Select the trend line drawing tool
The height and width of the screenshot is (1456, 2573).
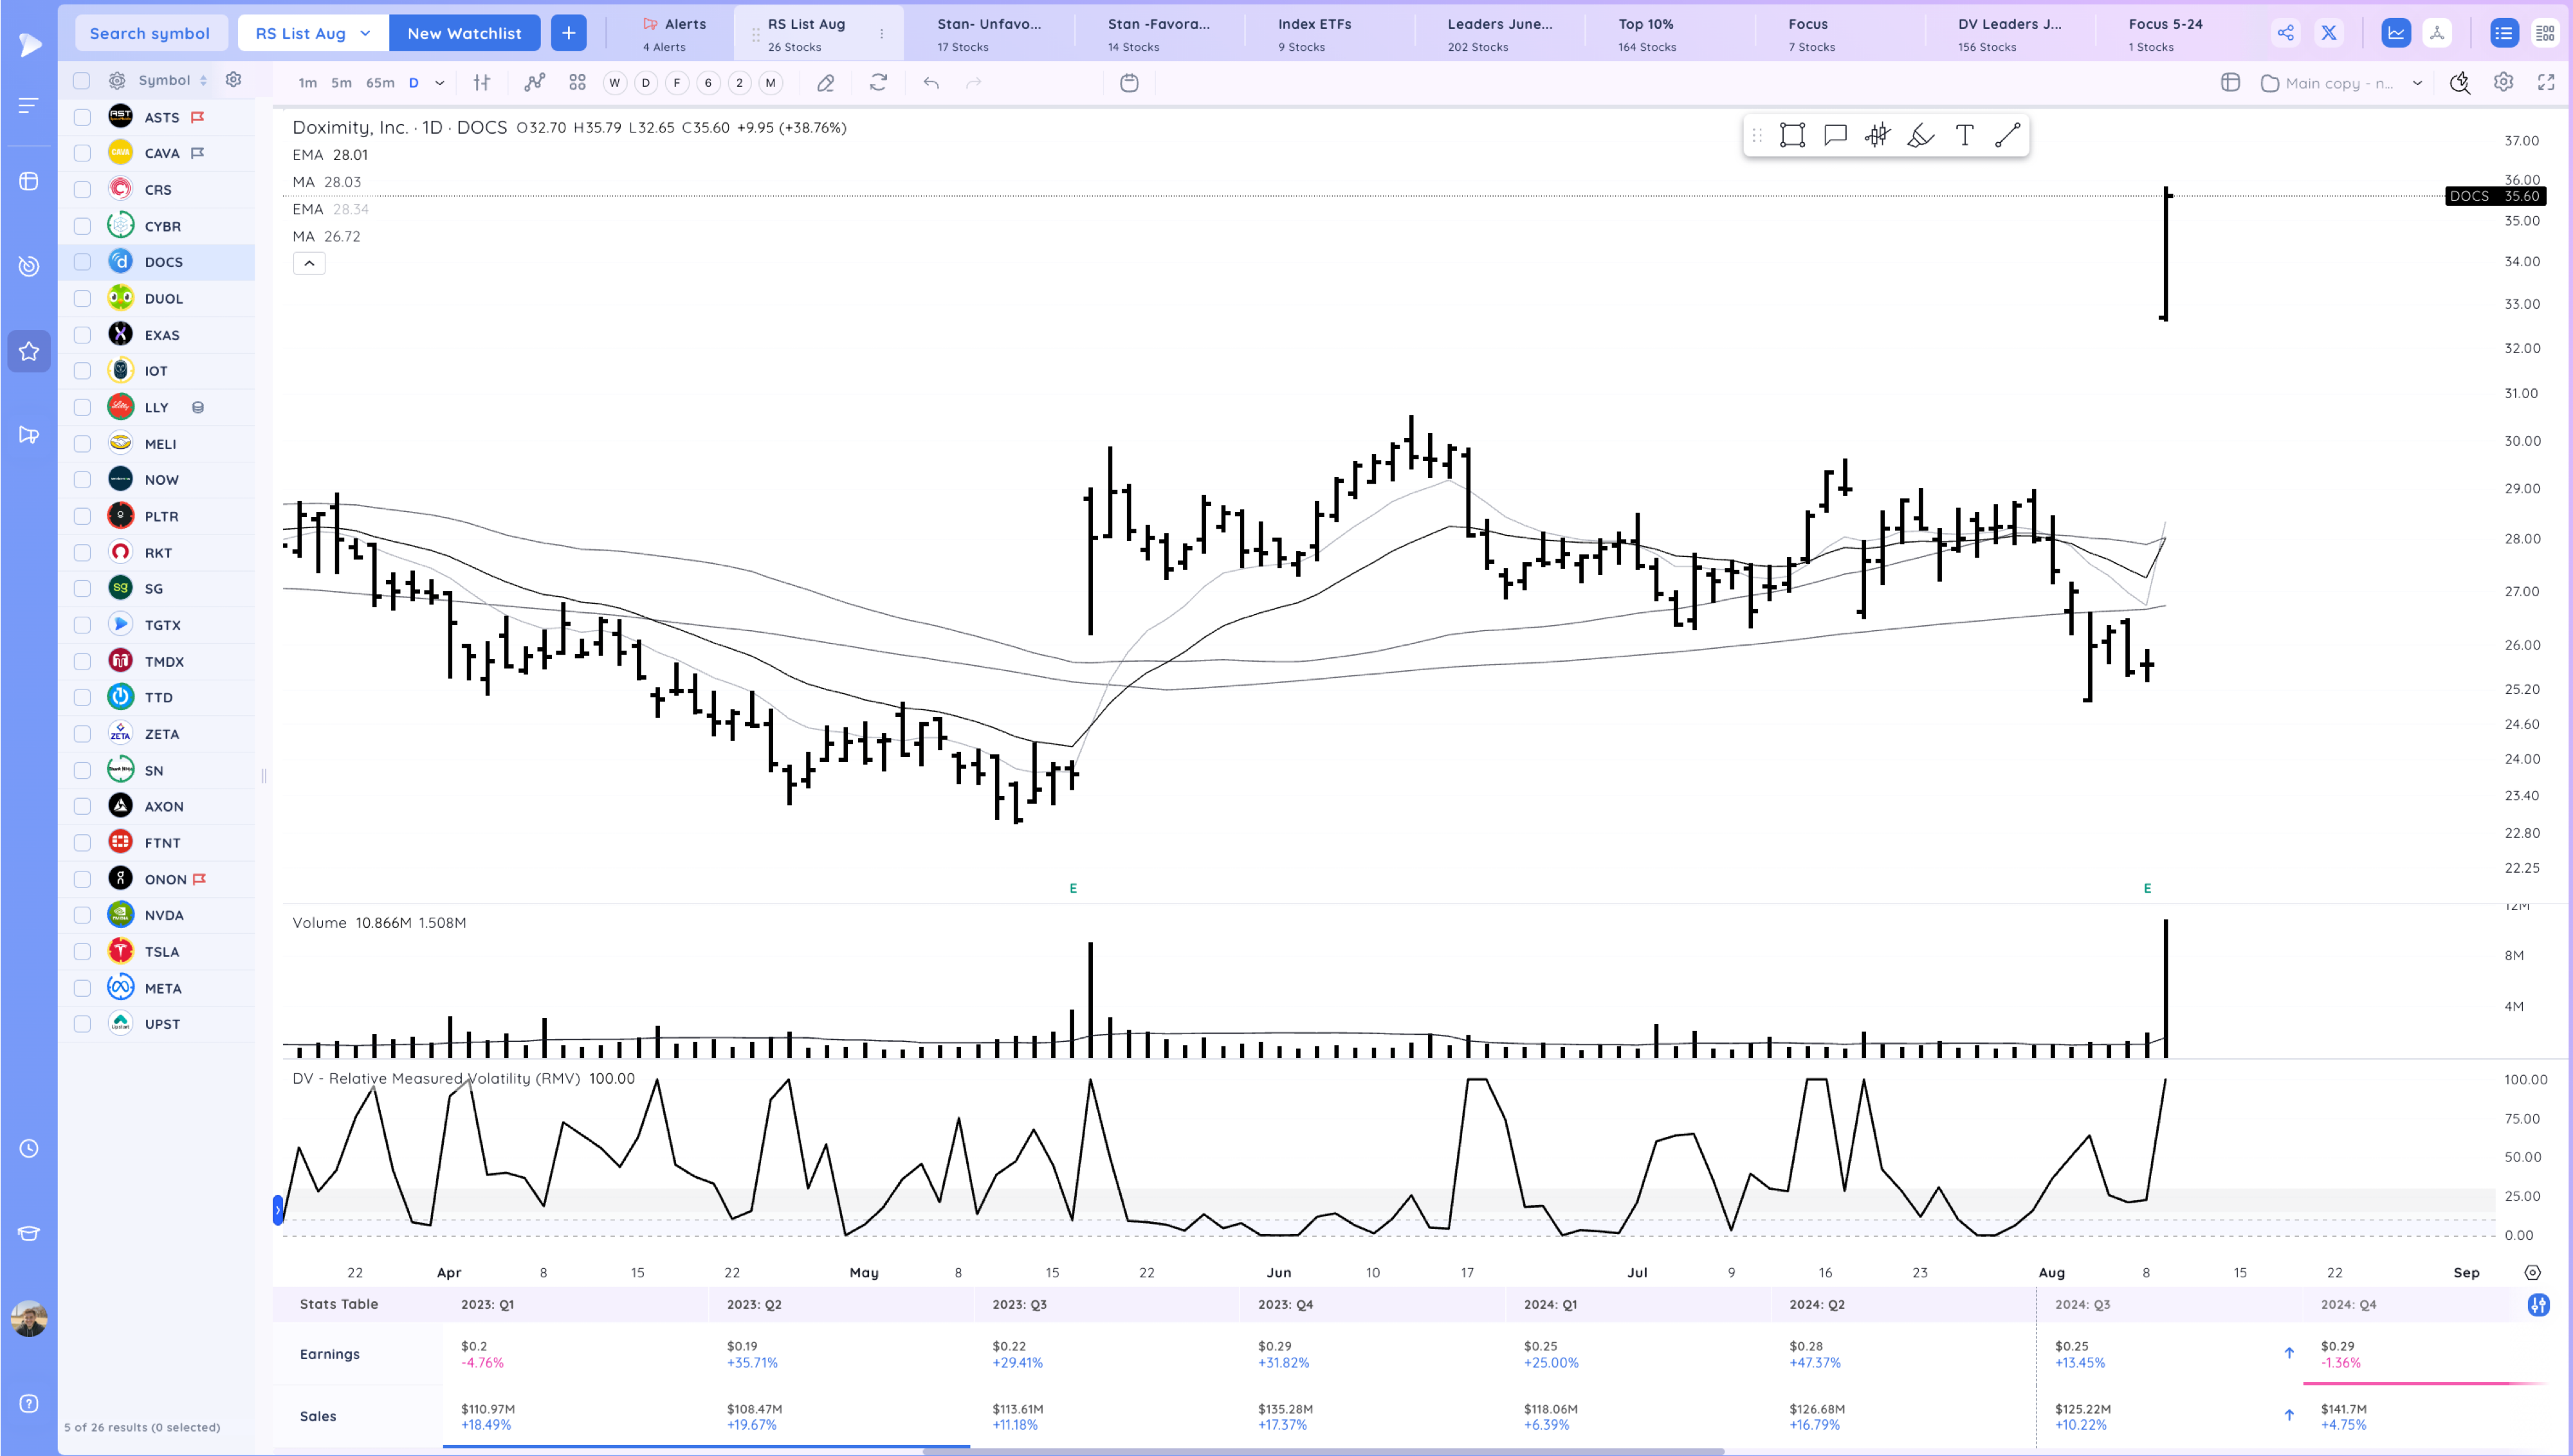[2007, 135]
